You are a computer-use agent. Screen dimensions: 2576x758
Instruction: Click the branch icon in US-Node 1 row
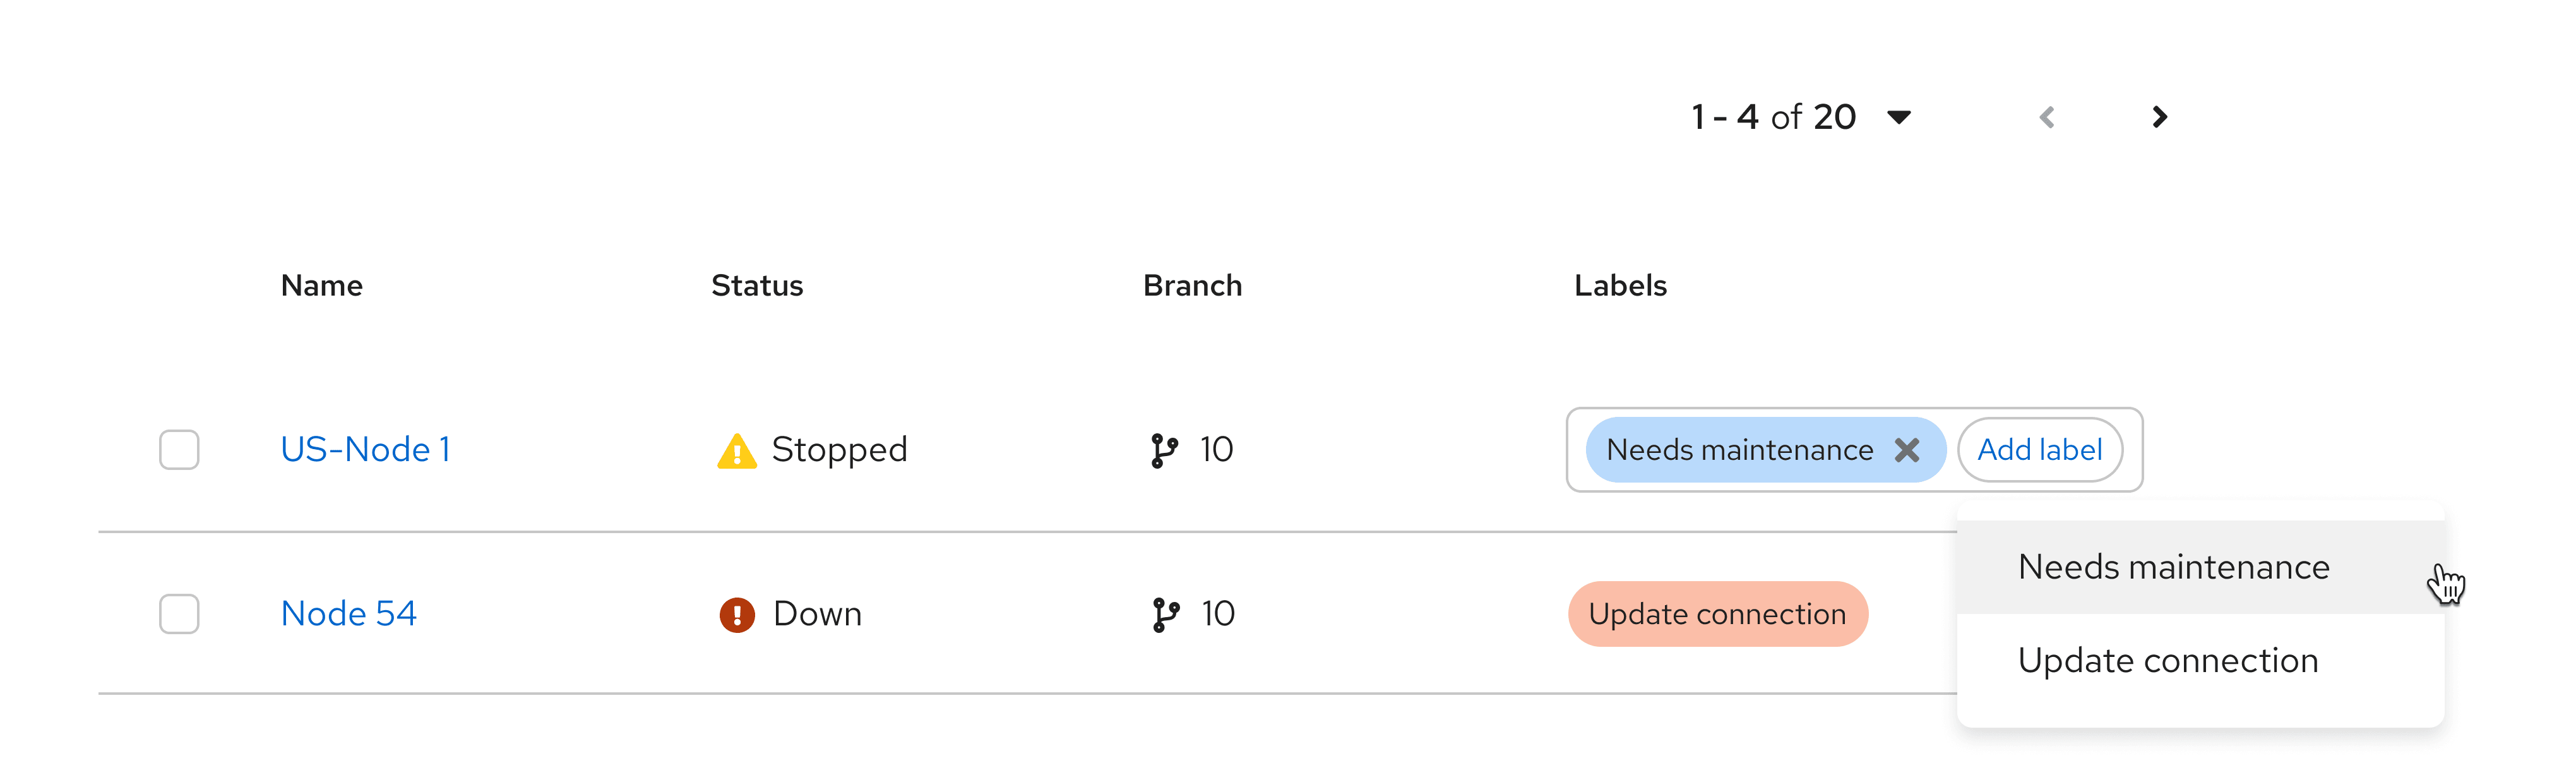[1163, 450]
